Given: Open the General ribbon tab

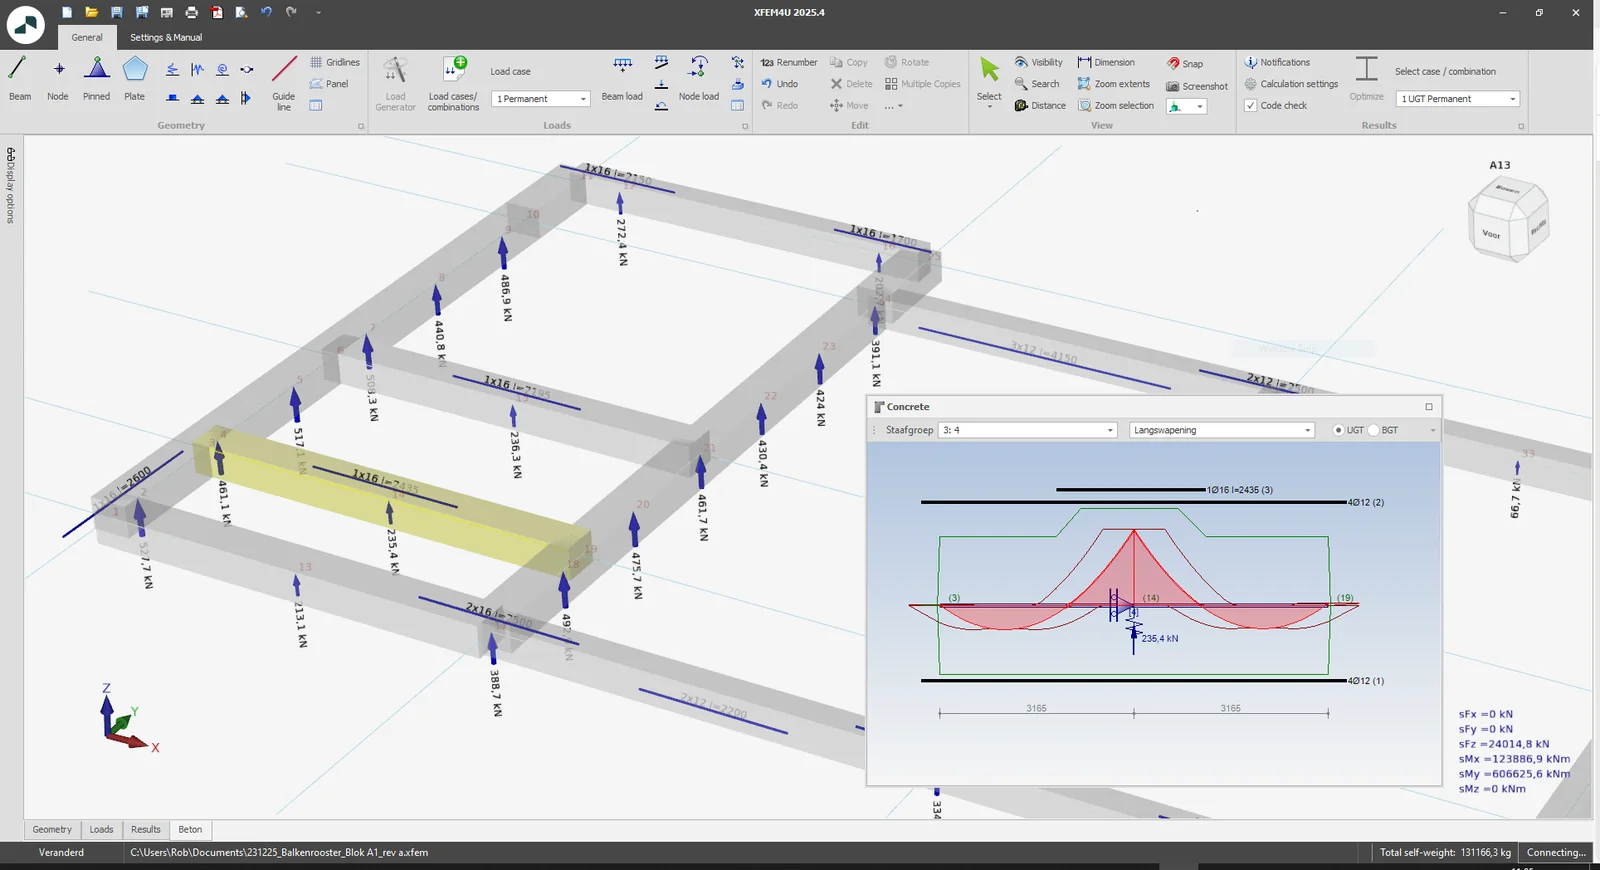Looking at the screenshot, I should [x=87, y=38].
